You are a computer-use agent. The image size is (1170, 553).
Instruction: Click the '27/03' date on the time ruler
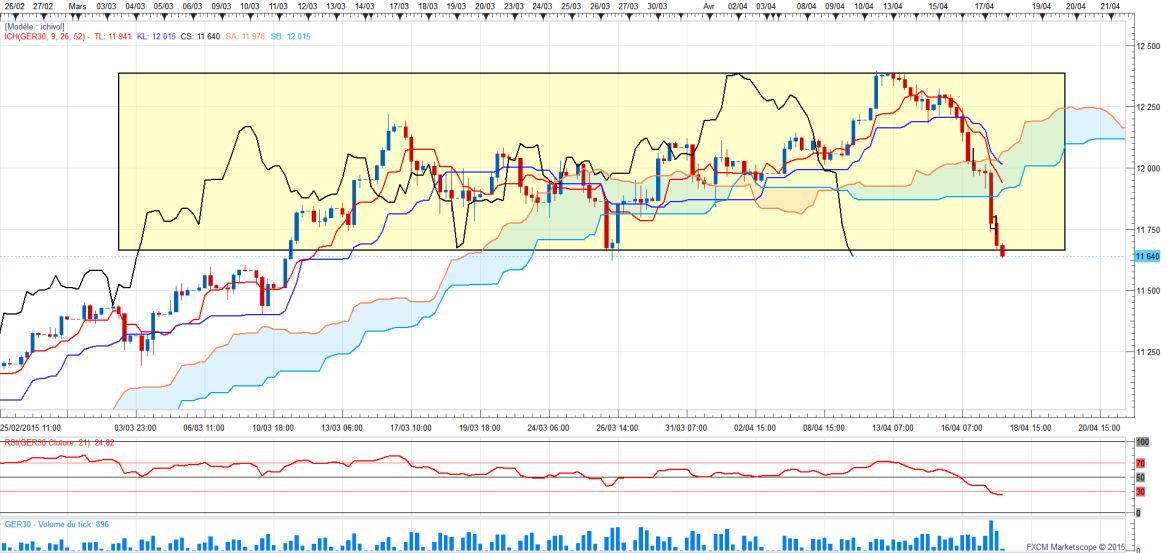[x=628, y=5]
